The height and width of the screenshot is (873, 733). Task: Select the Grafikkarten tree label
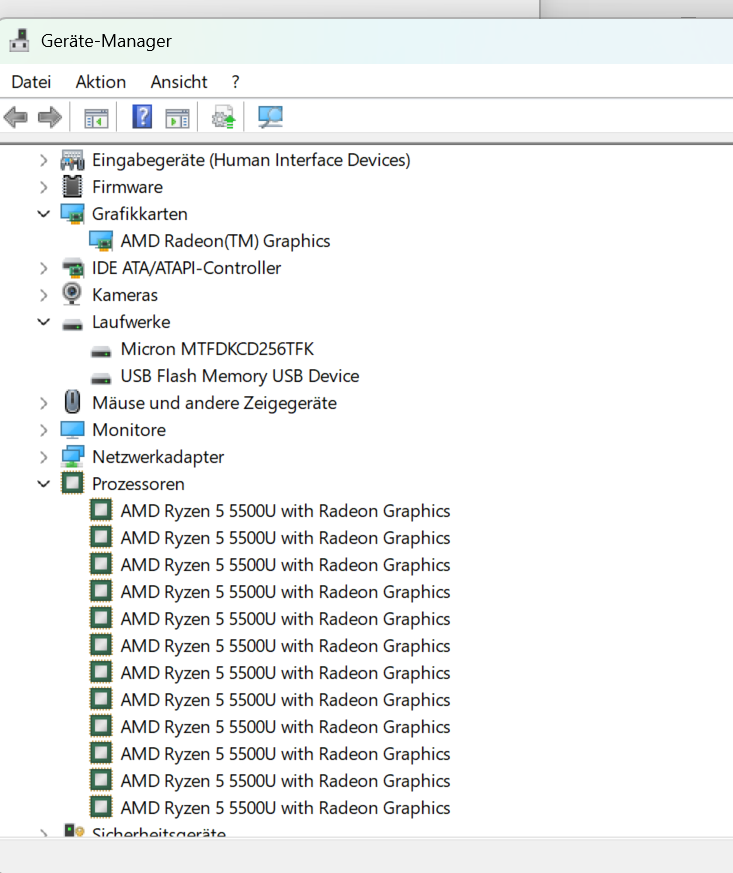tap(140, 214)
